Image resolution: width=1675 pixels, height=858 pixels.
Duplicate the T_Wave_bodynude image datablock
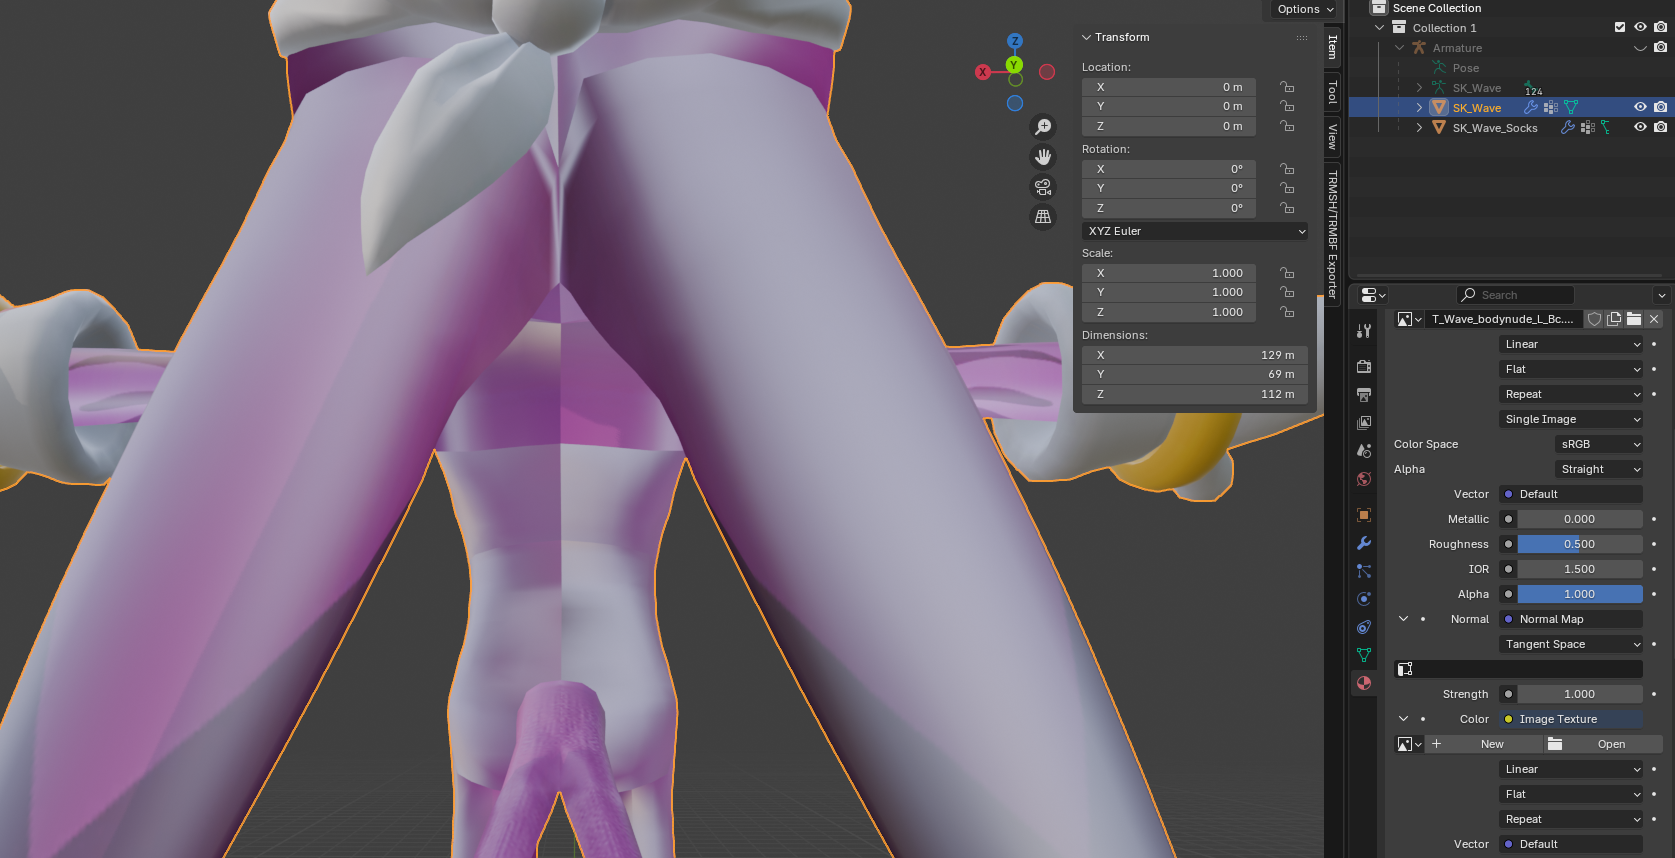(1614, 319)
